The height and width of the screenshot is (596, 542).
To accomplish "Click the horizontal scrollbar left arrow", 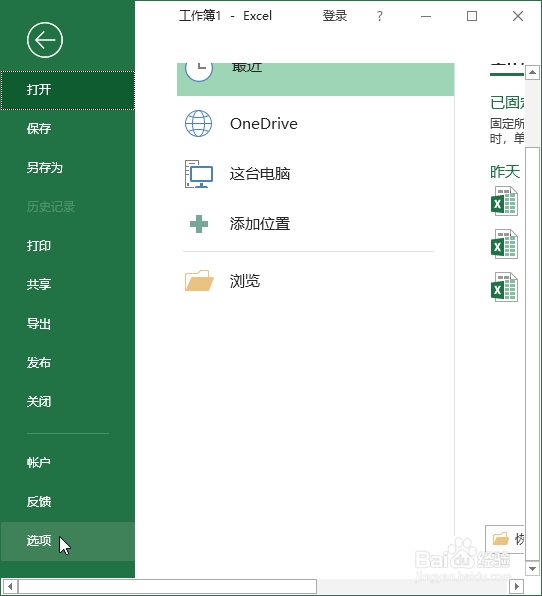I will (10, 586).
